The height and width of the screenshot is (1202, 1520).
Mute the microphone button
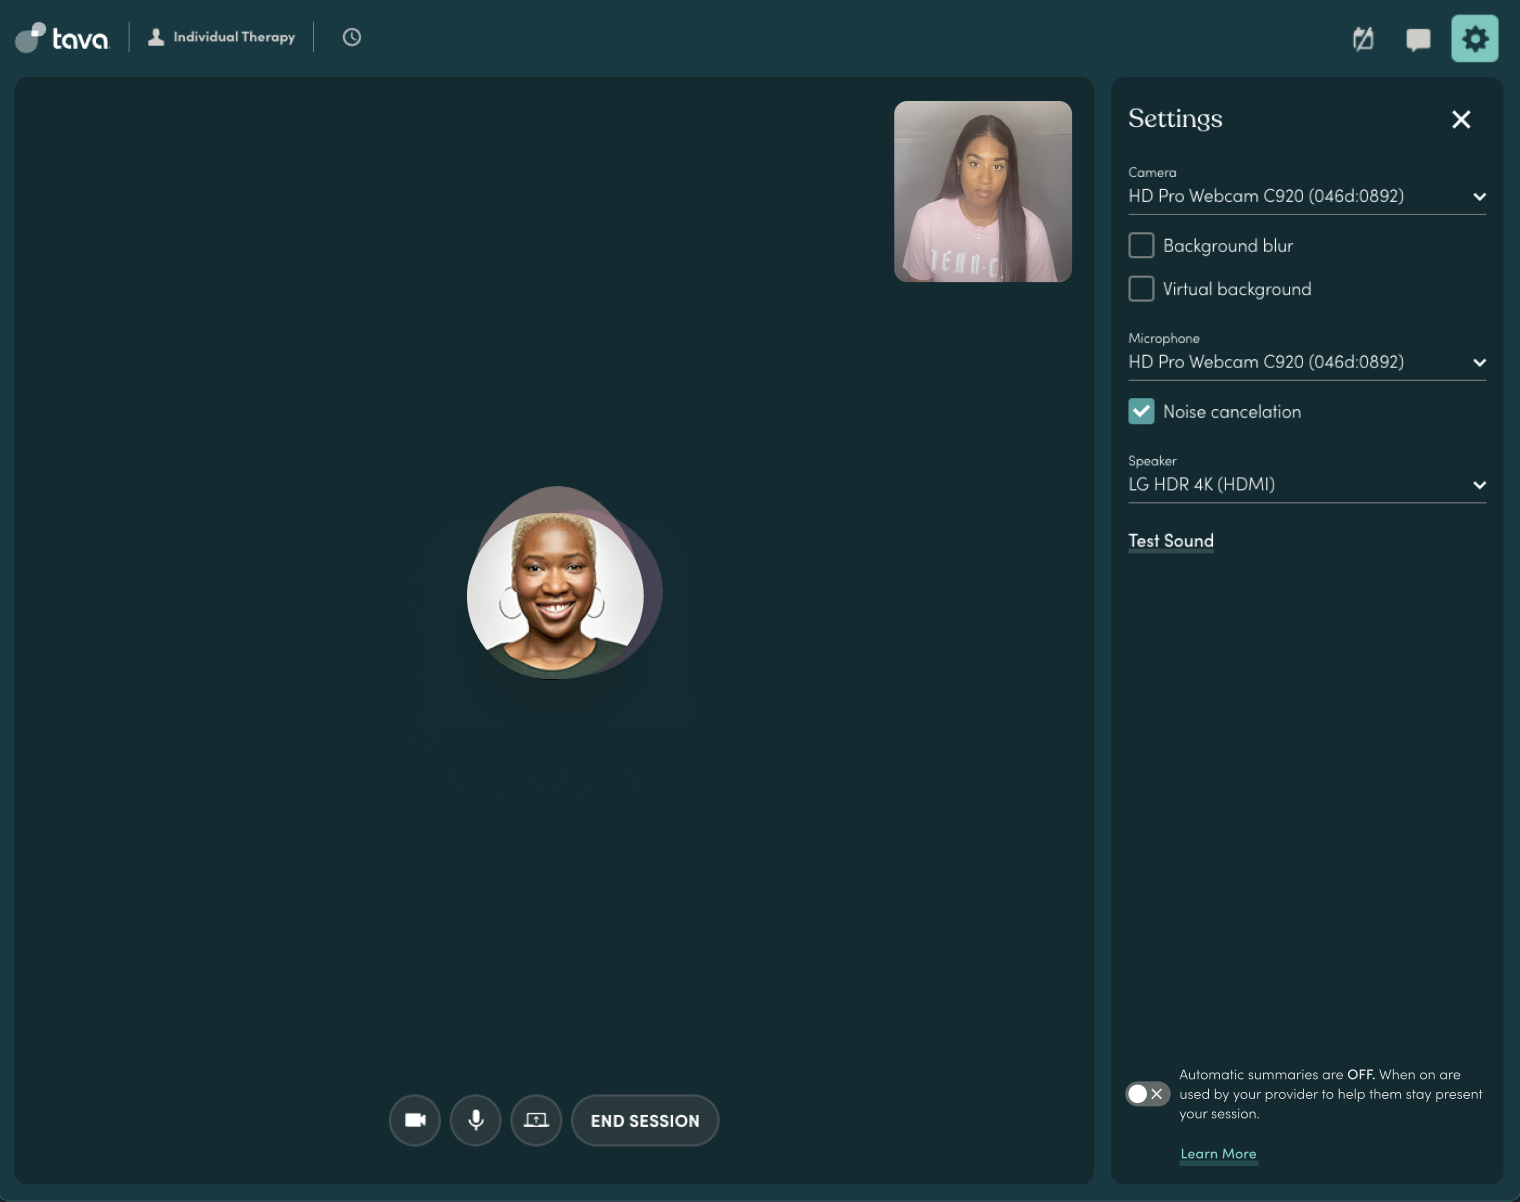(x=476, y=1120)
